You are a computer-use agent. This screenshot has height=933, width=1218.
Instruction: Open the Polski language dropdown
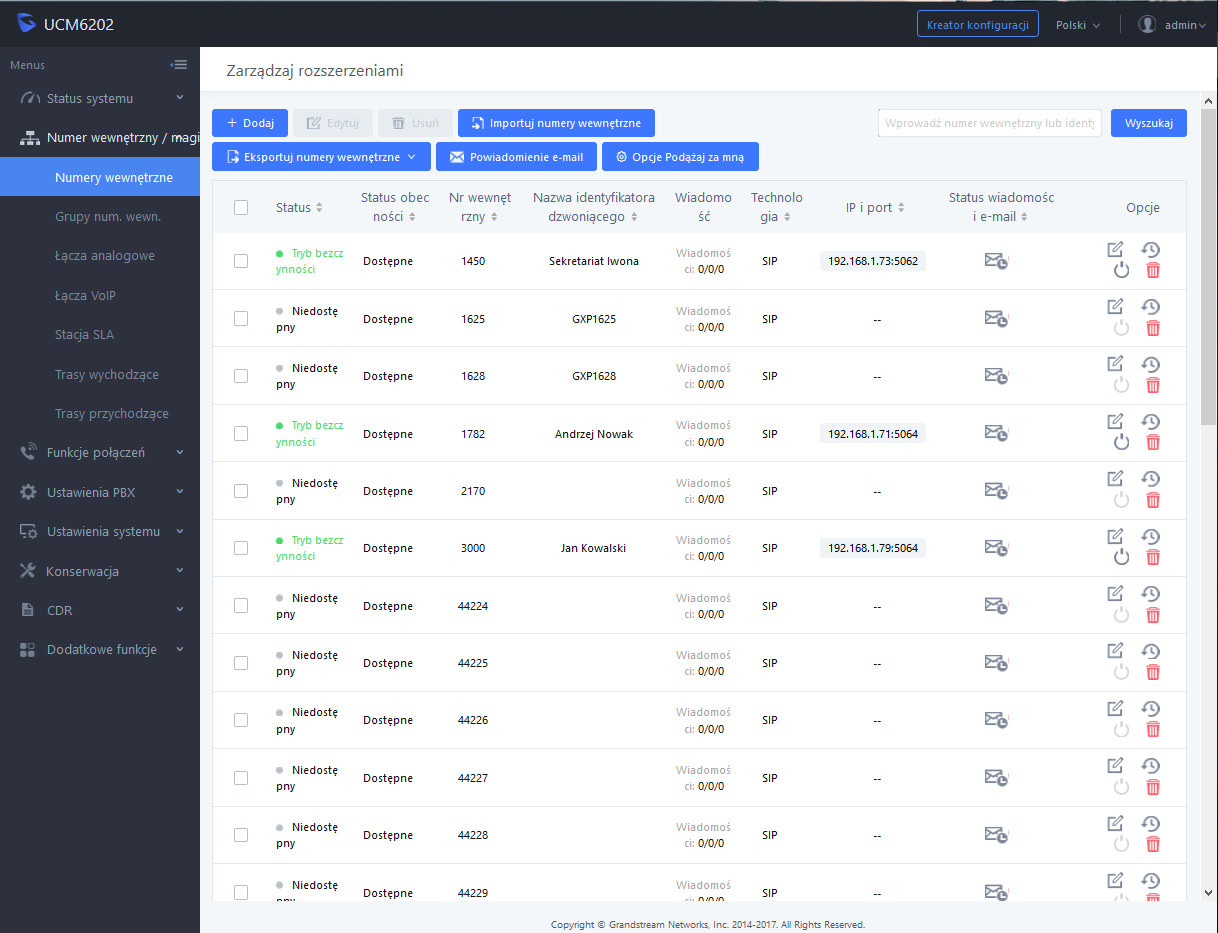[x=1077, y=25]
